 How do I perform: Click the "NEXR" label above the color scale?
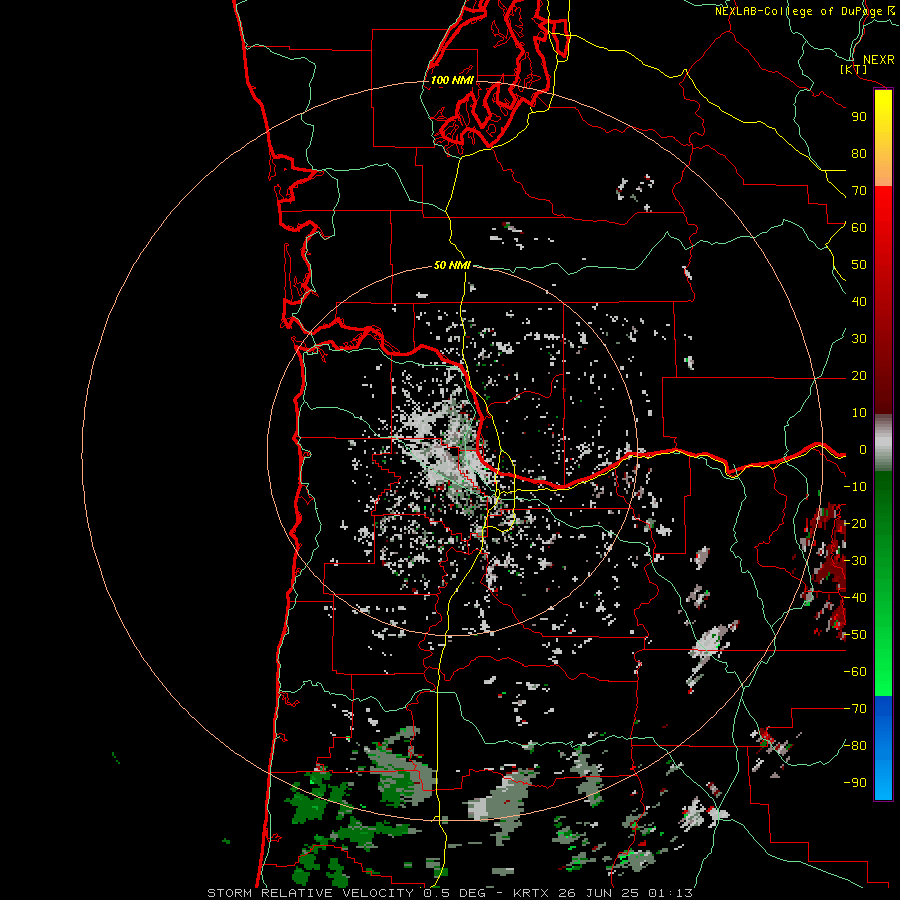click(879, 60)
